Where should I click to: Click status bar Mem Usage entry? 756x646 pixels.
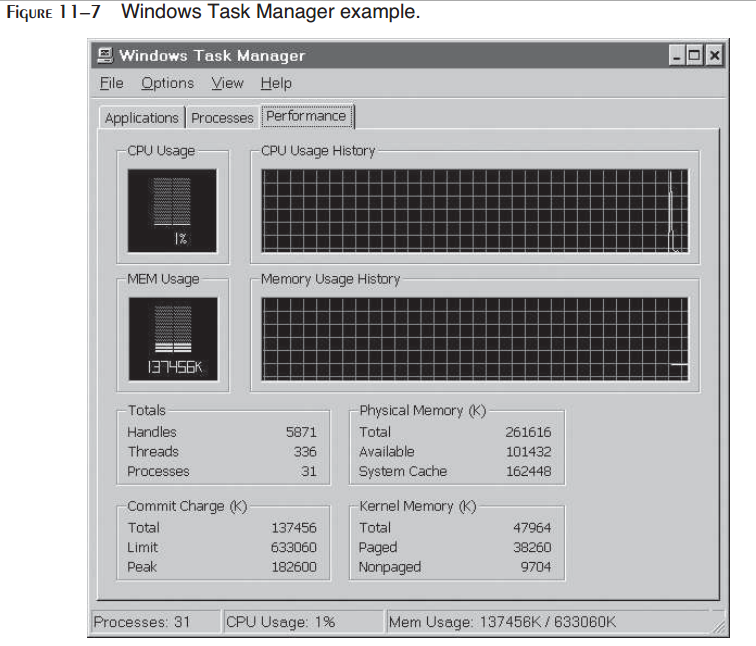coord(550,622)
